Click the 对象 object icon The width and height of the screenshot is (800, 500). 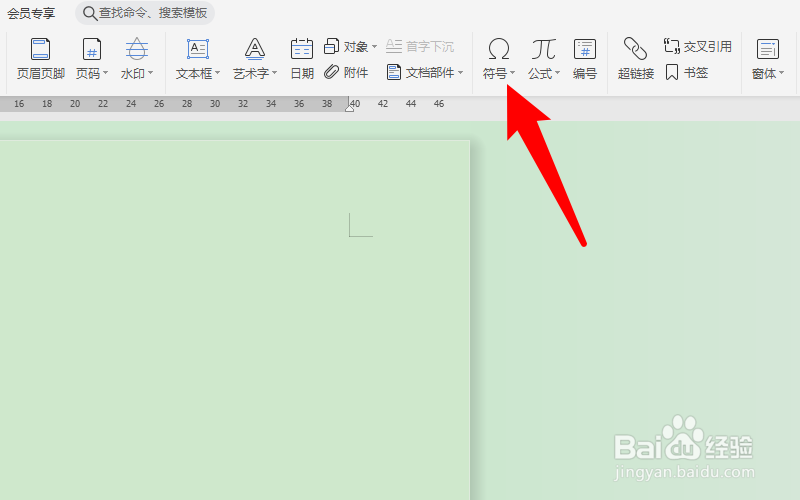click(332, 46)
